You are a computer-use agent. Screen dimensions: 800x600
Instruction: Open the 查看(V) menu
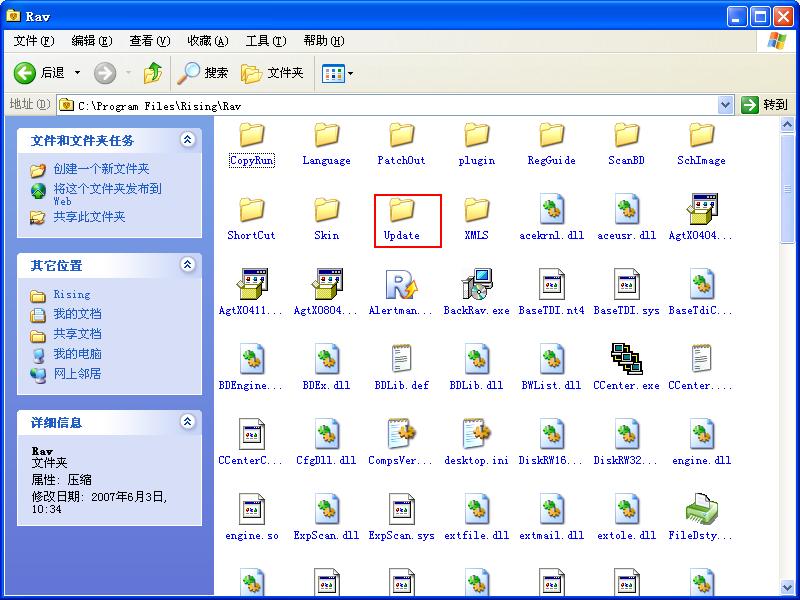[x=149, y=41]
